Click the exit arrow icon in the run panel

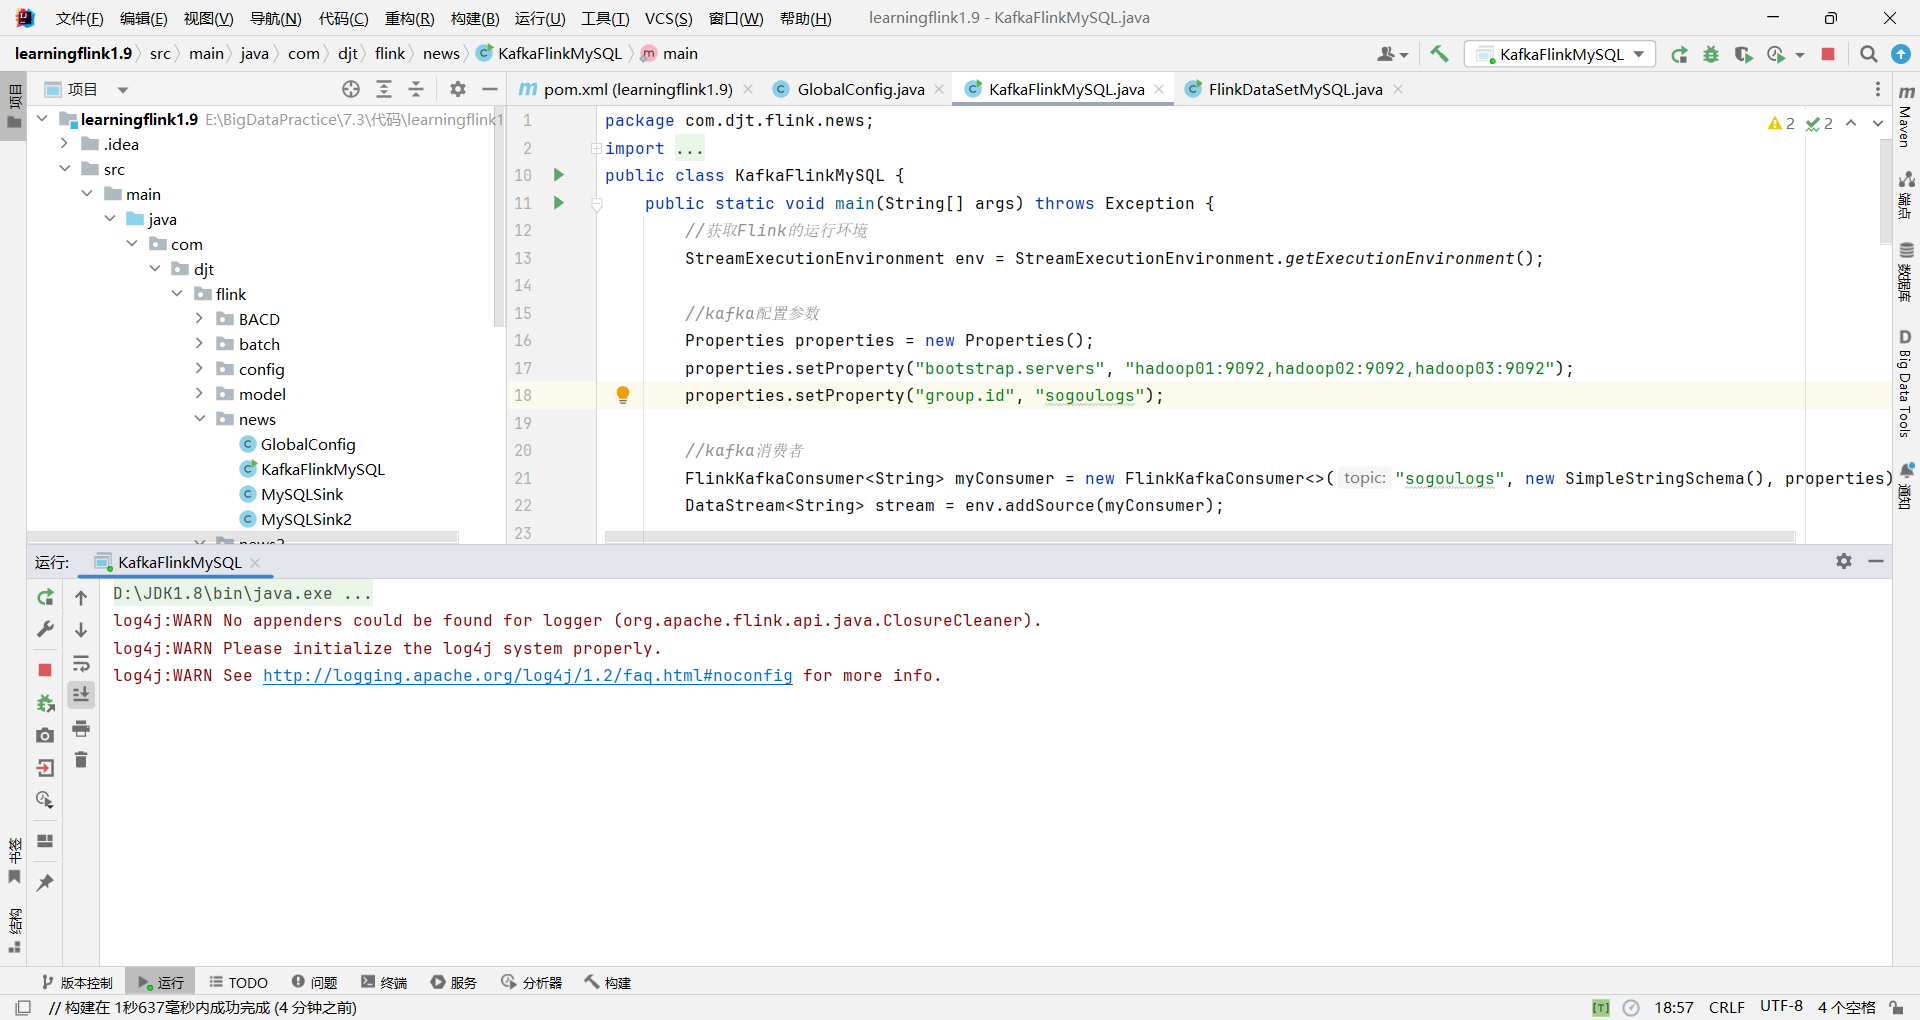[45, 768]
